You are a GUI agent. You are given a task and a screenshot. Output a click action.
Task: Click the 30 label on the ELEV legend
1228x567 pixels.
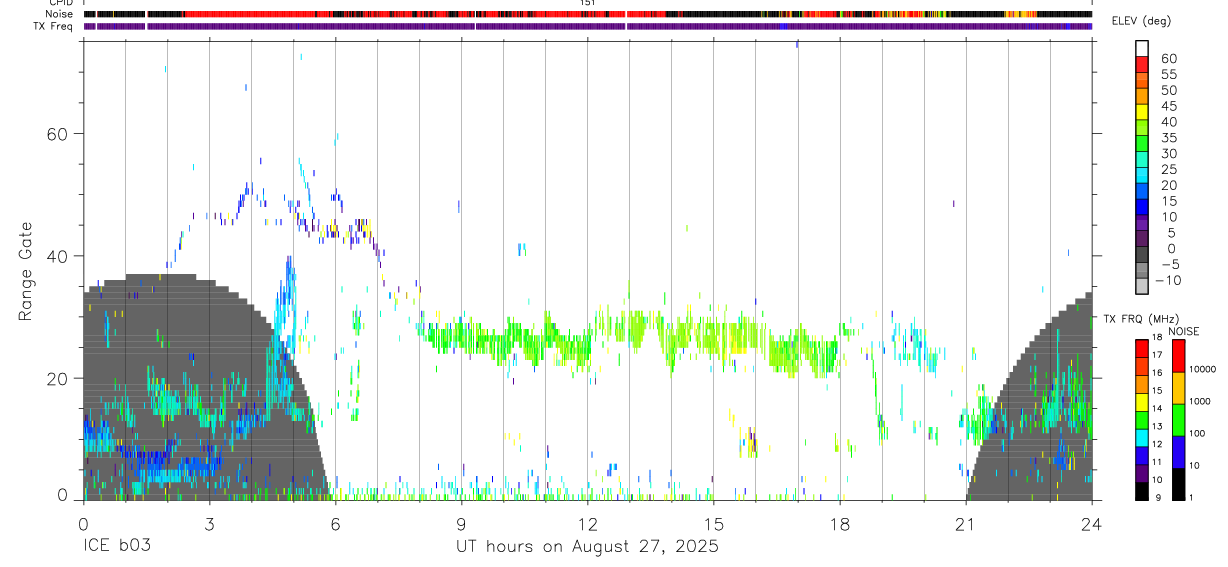[x=1168, y=153]
